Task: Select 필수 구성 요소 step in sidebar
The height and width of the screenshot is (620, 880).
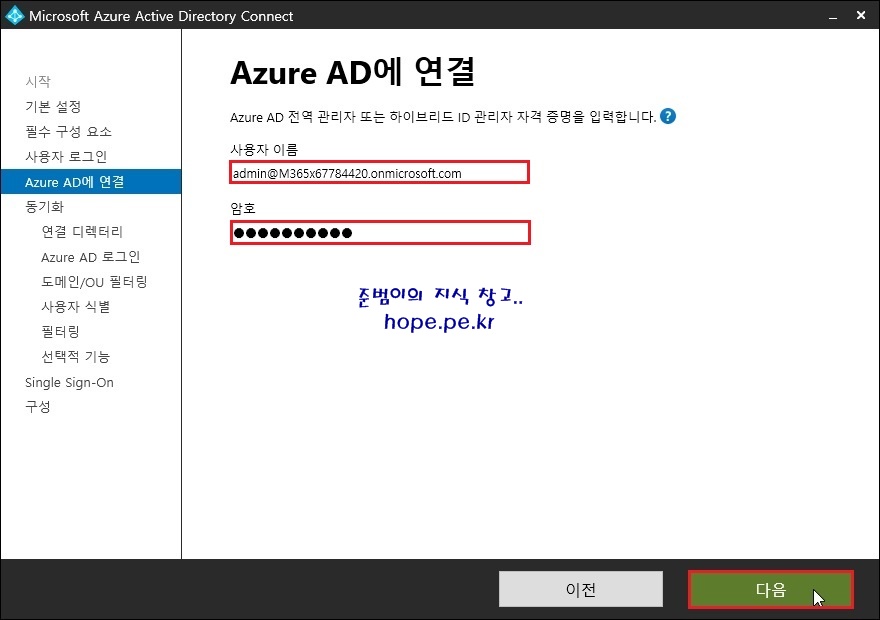Action: [68, 131]
